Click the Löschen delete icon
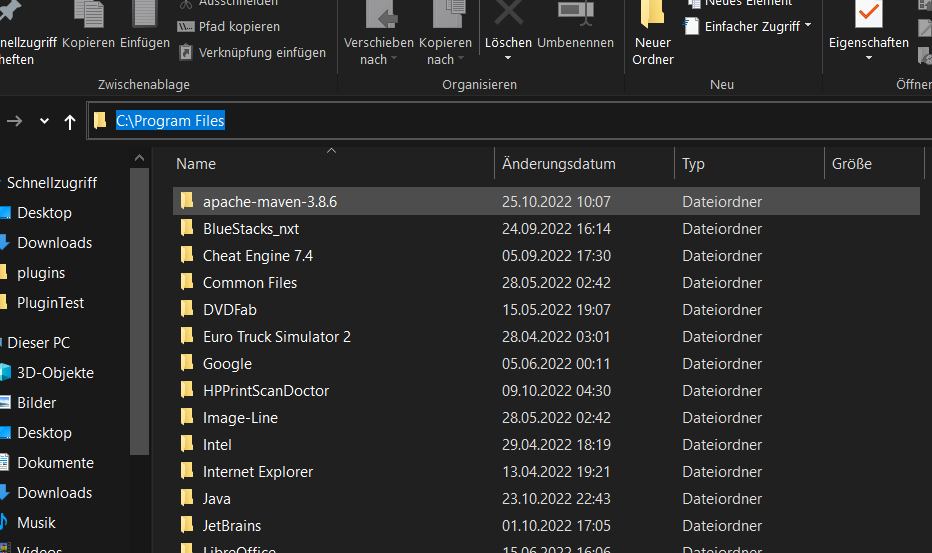 (508, 13)
